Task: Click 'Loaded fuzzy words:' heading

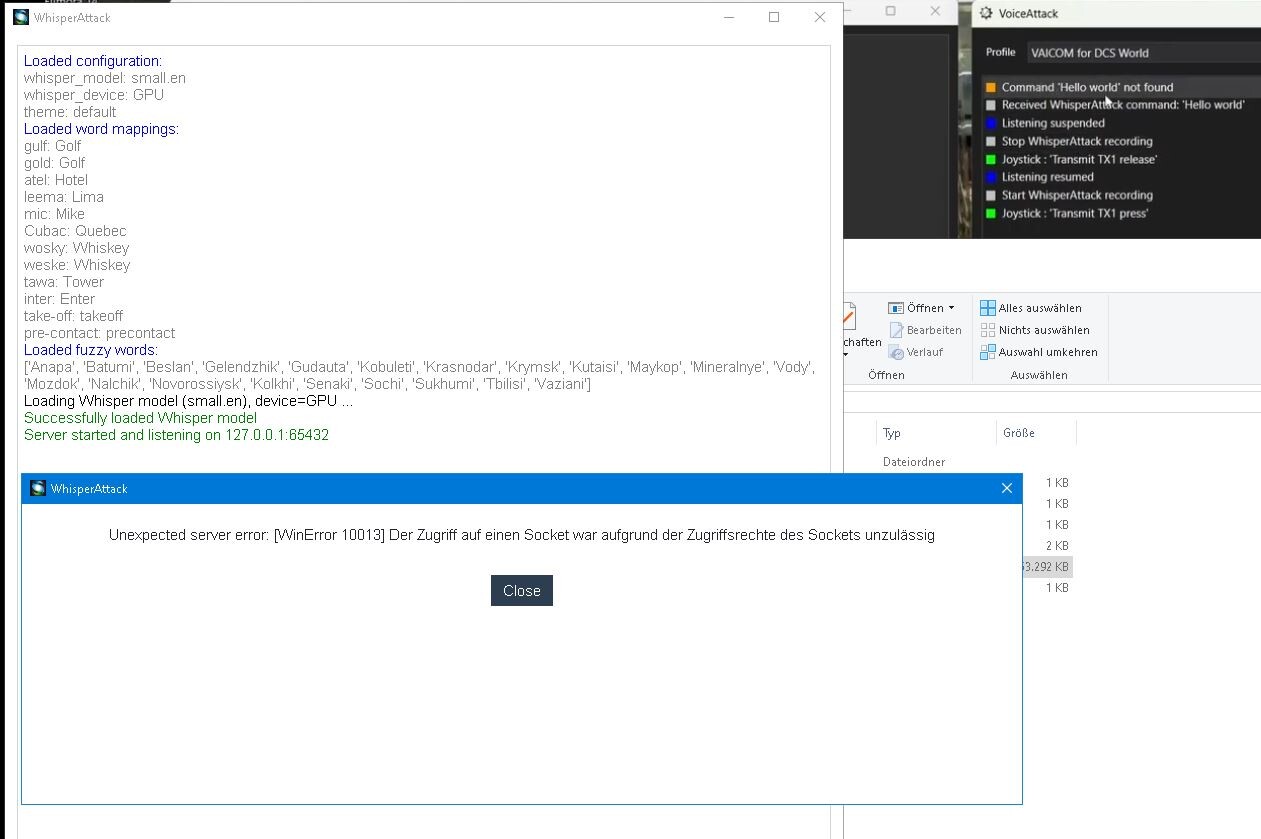Action: click(90, 350)
